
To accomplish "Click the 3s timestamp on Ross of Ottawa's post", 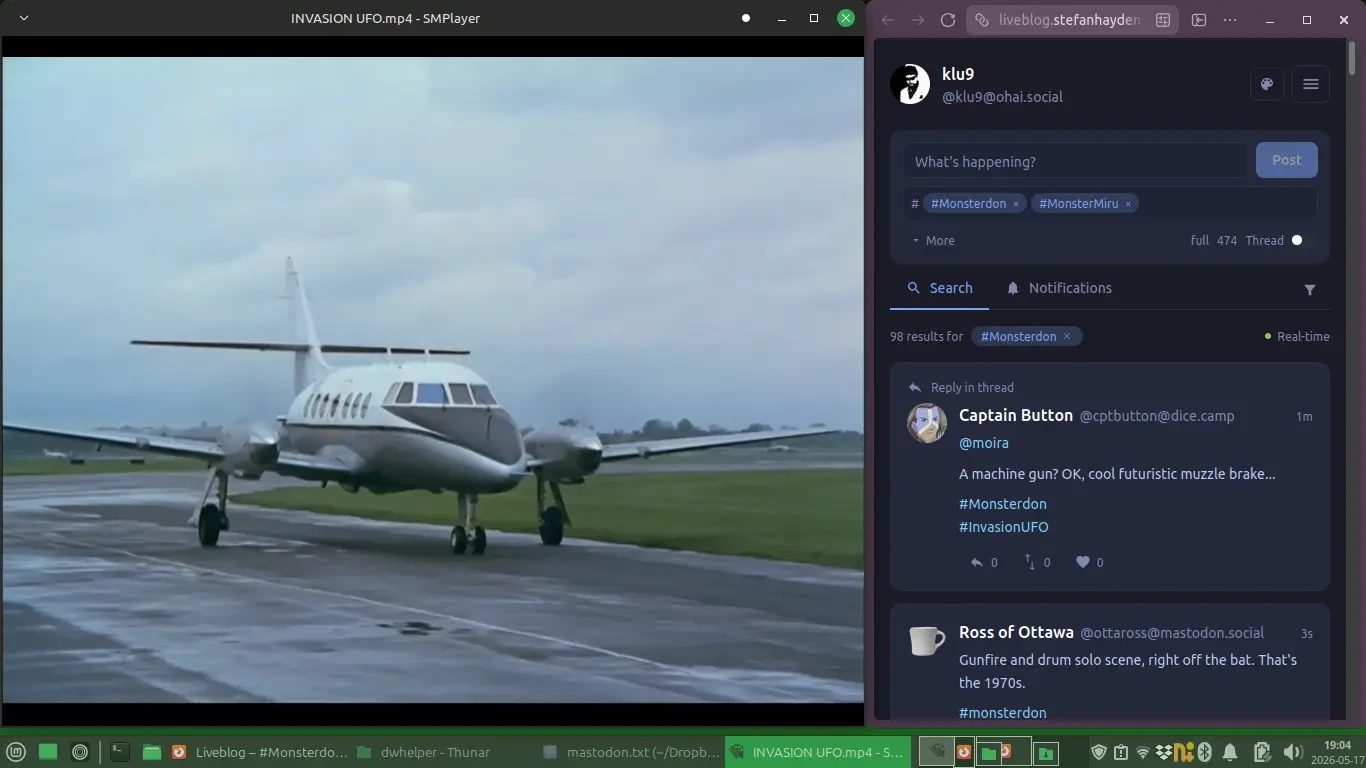I will tap(1306, 634).
